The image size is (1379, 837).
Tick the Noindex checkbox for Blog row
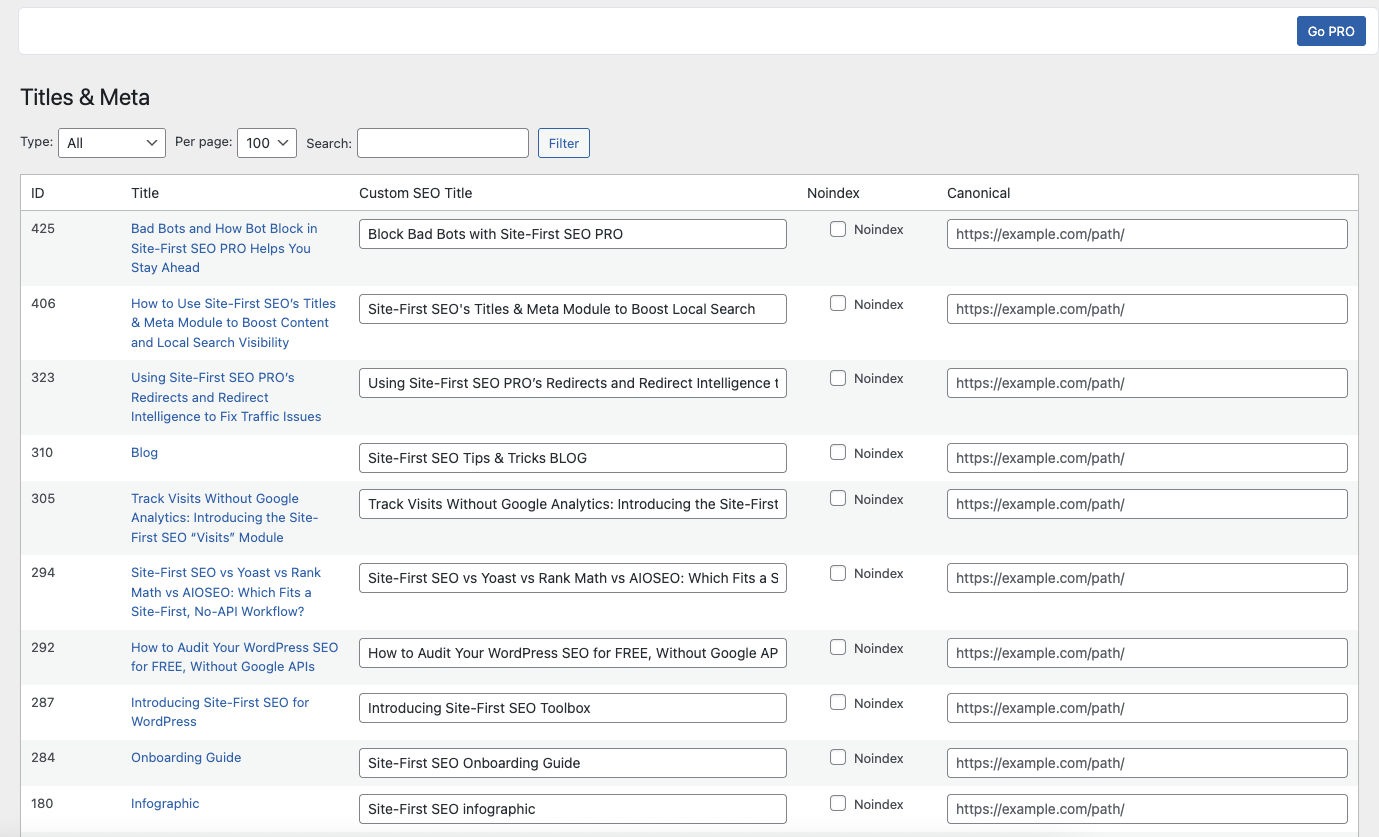point(838,453)
